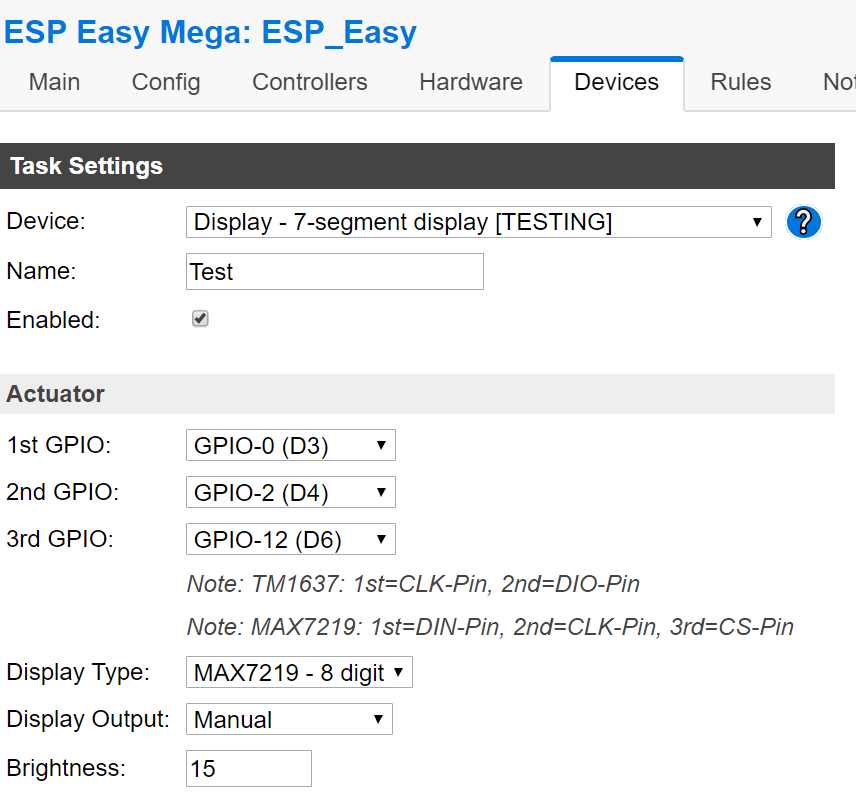Expand the Display Output dropdown
Viewport: 856px width, 797px height.
point(289,719)
